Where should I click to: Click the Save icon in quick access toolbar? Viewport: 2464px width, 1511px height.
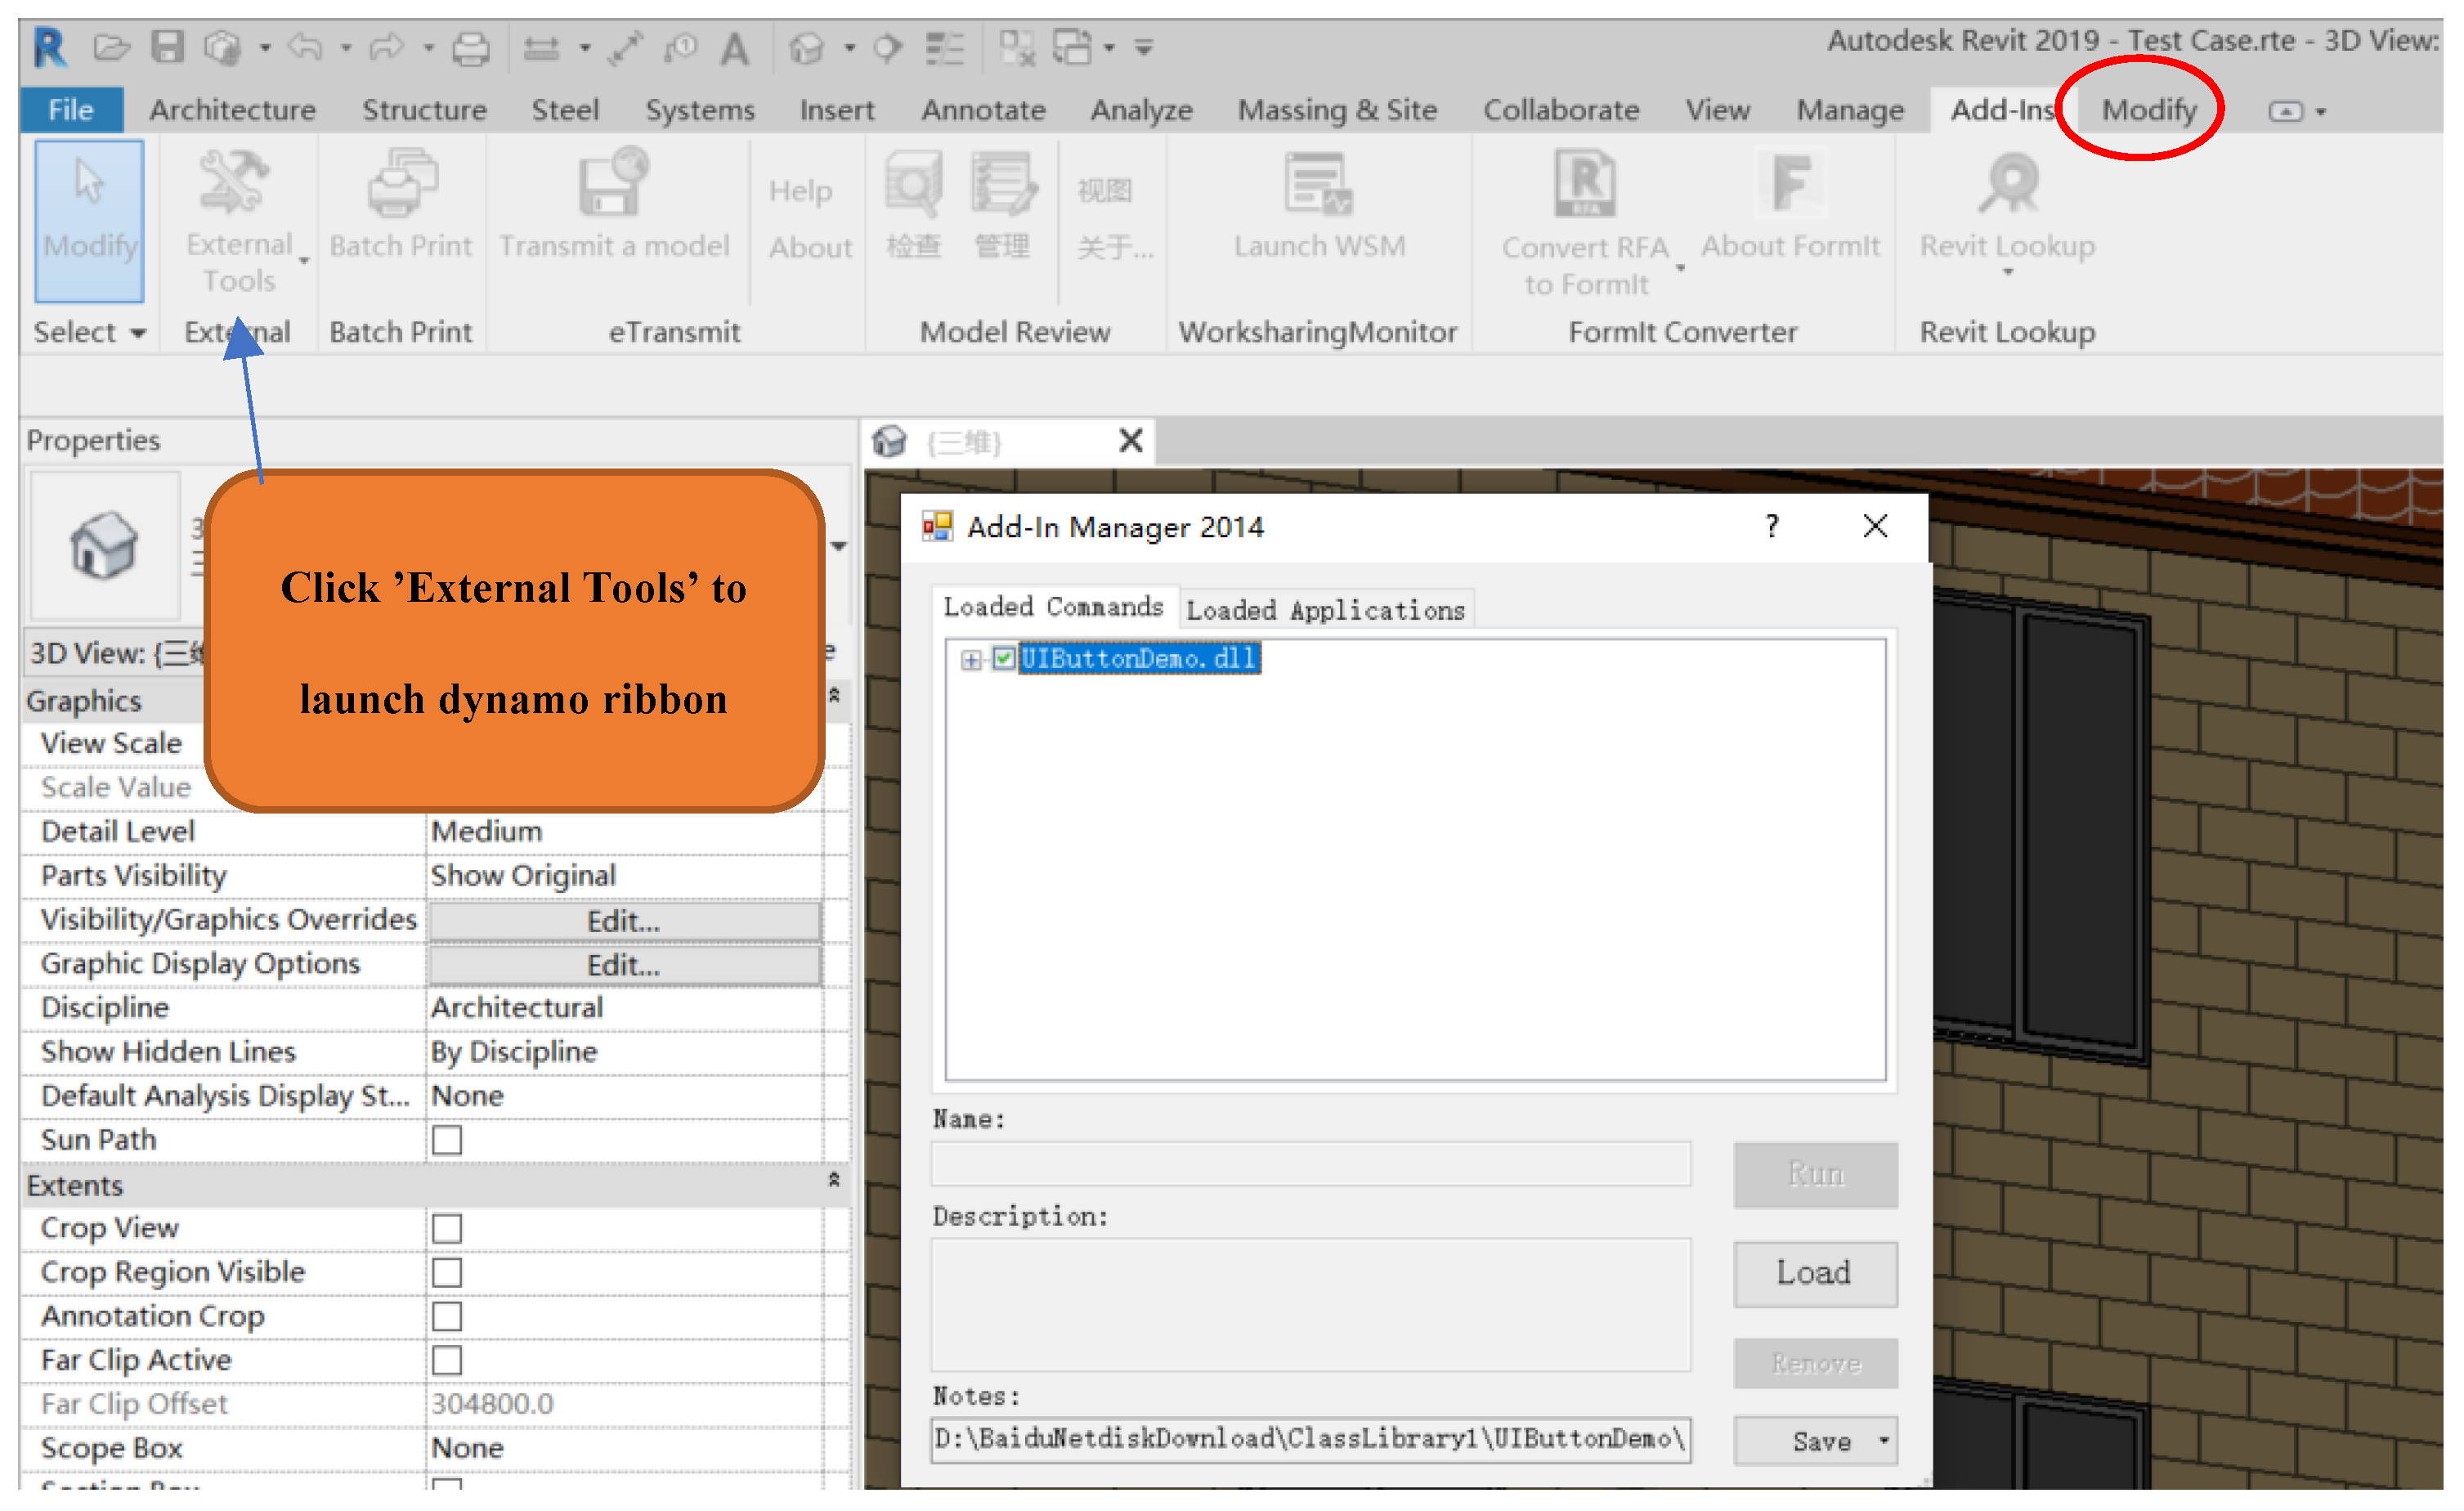tap(167, 46)
